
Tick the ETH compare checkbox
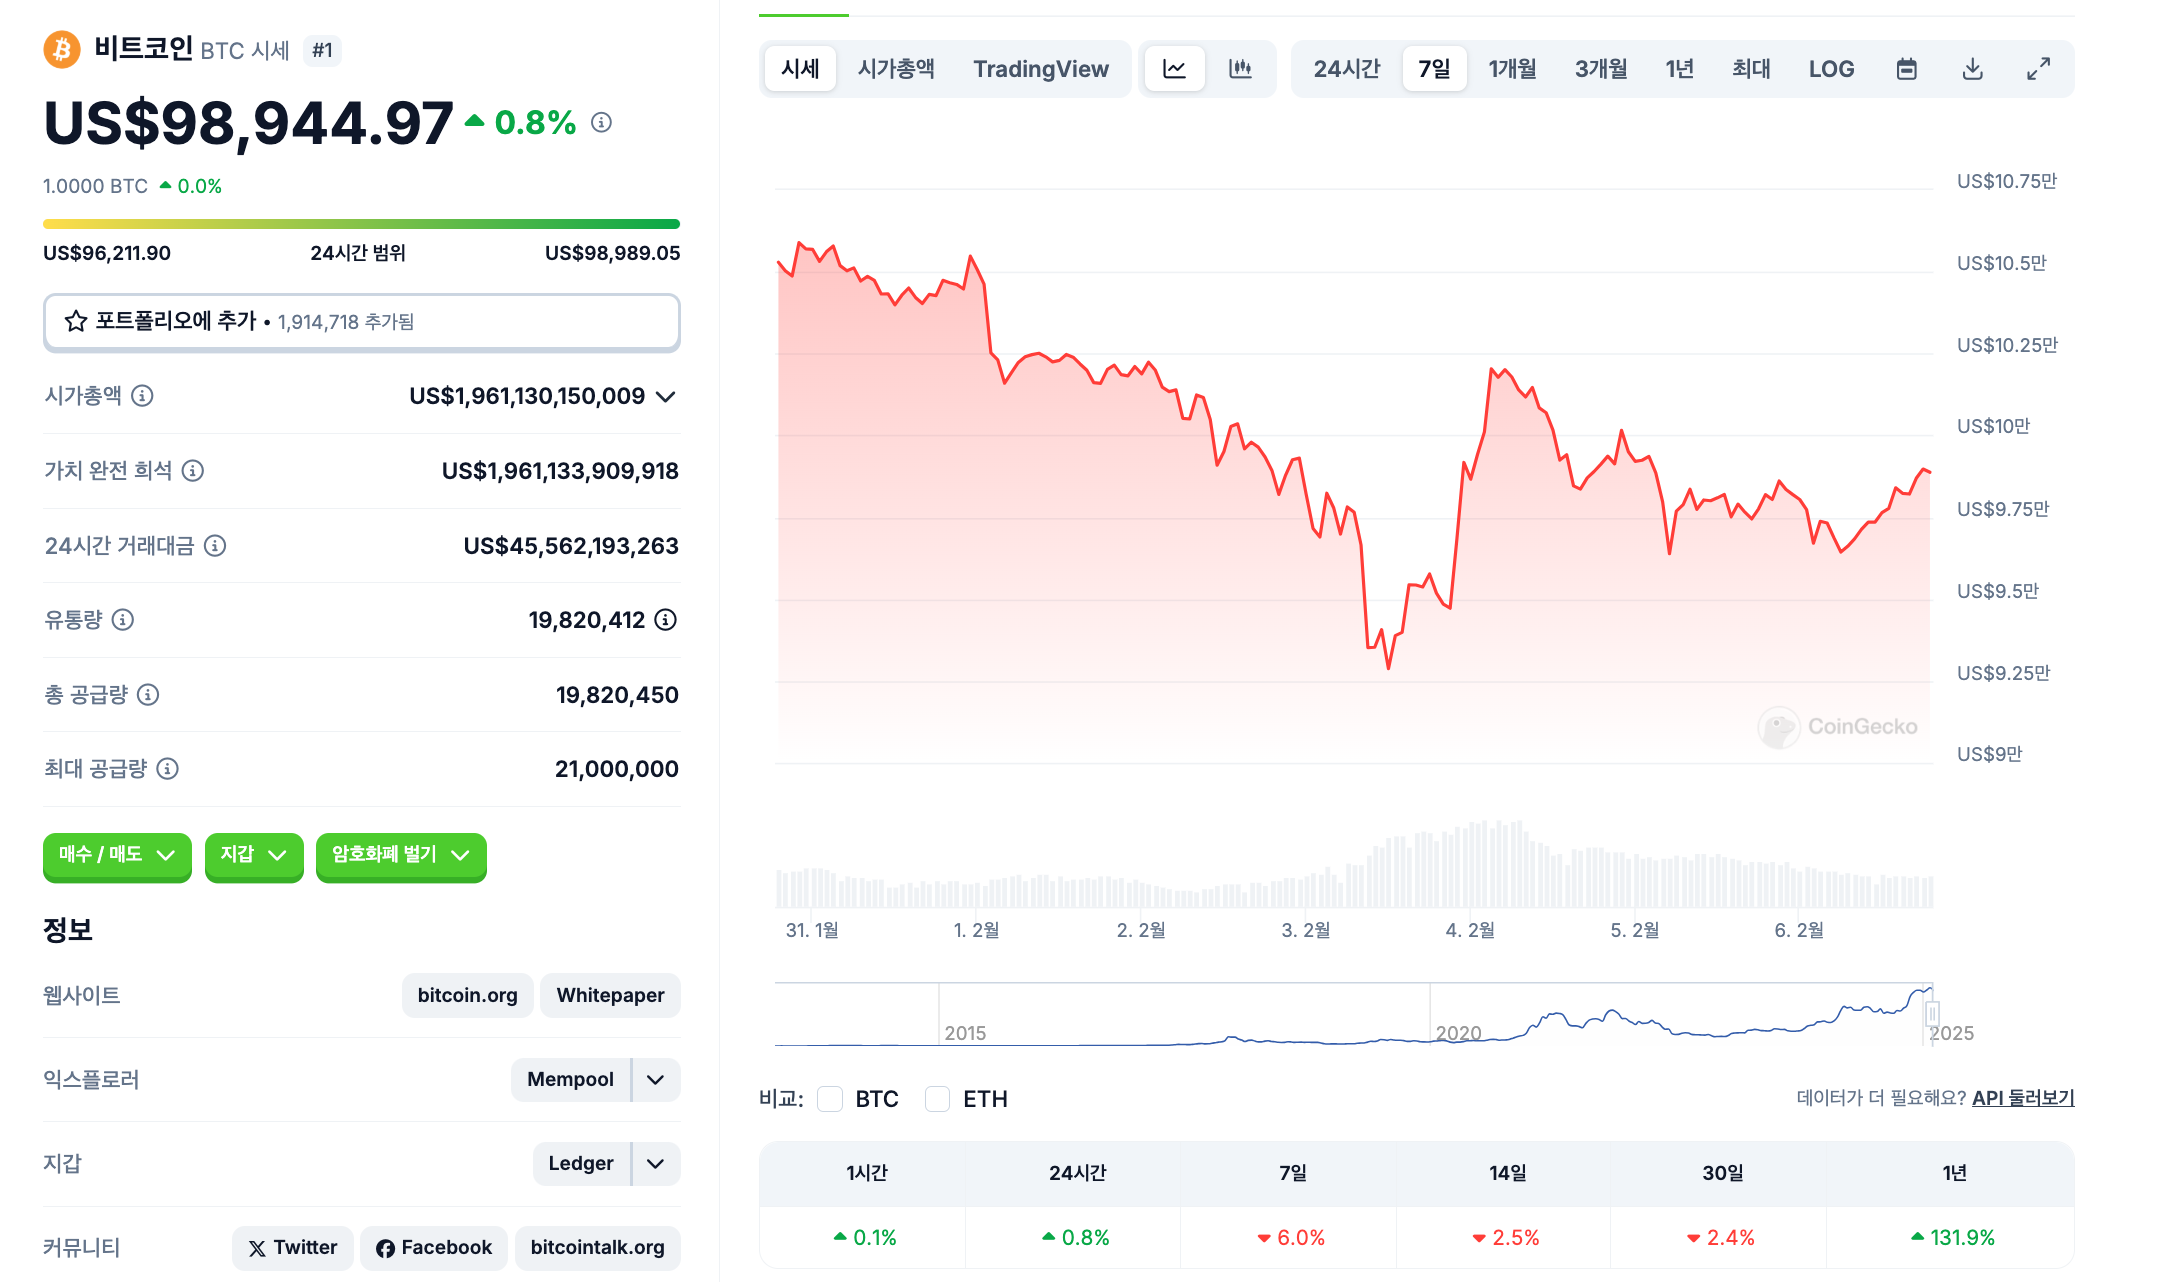click(937, 1099)
